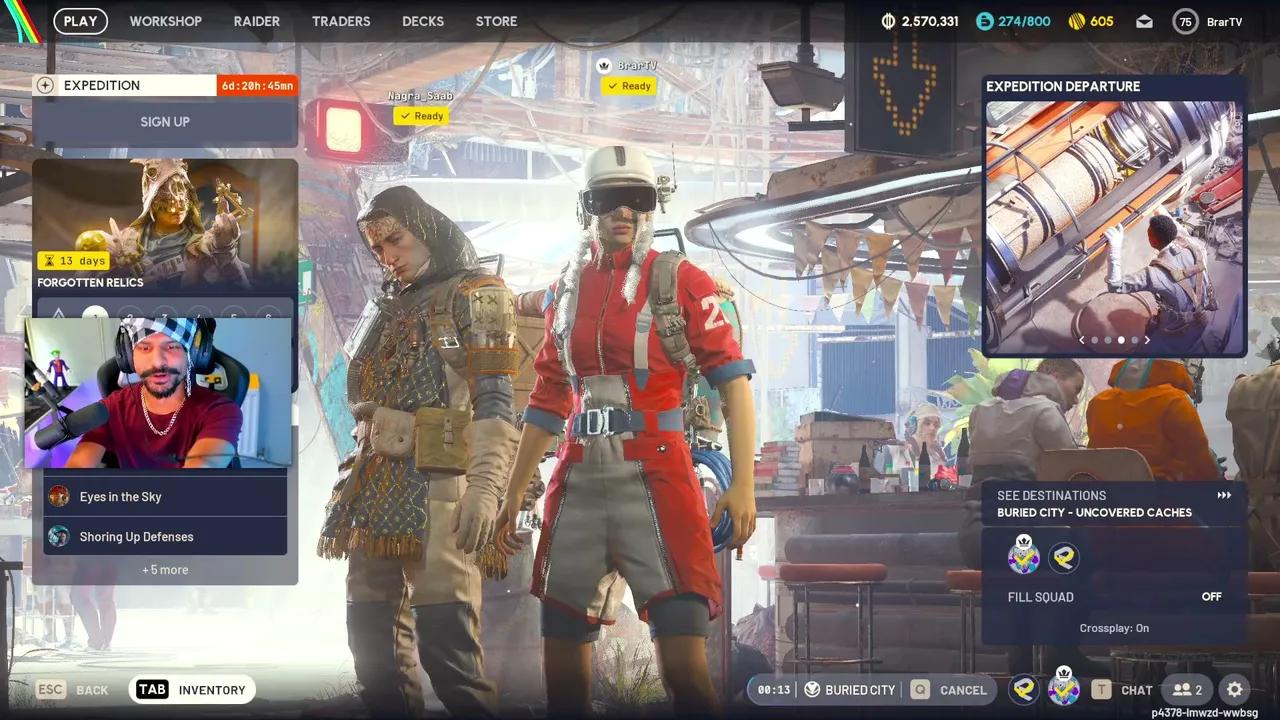Select the fourth news carousel dot
Viewport: 1280px width, 720px height.
[1134, 340]
